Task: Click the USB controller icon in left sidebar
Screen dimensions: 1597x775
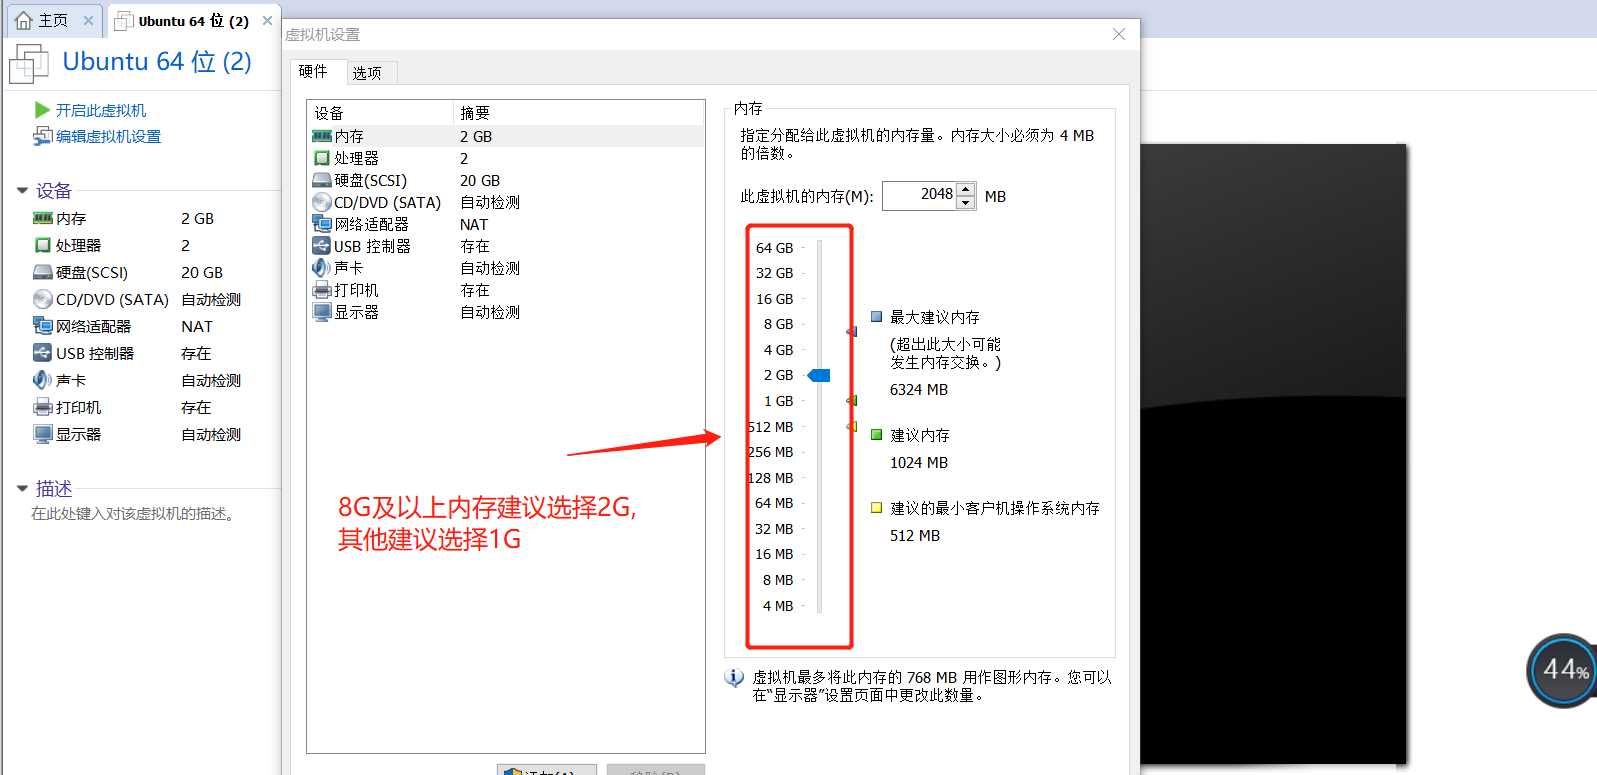Action: point(43,353)
